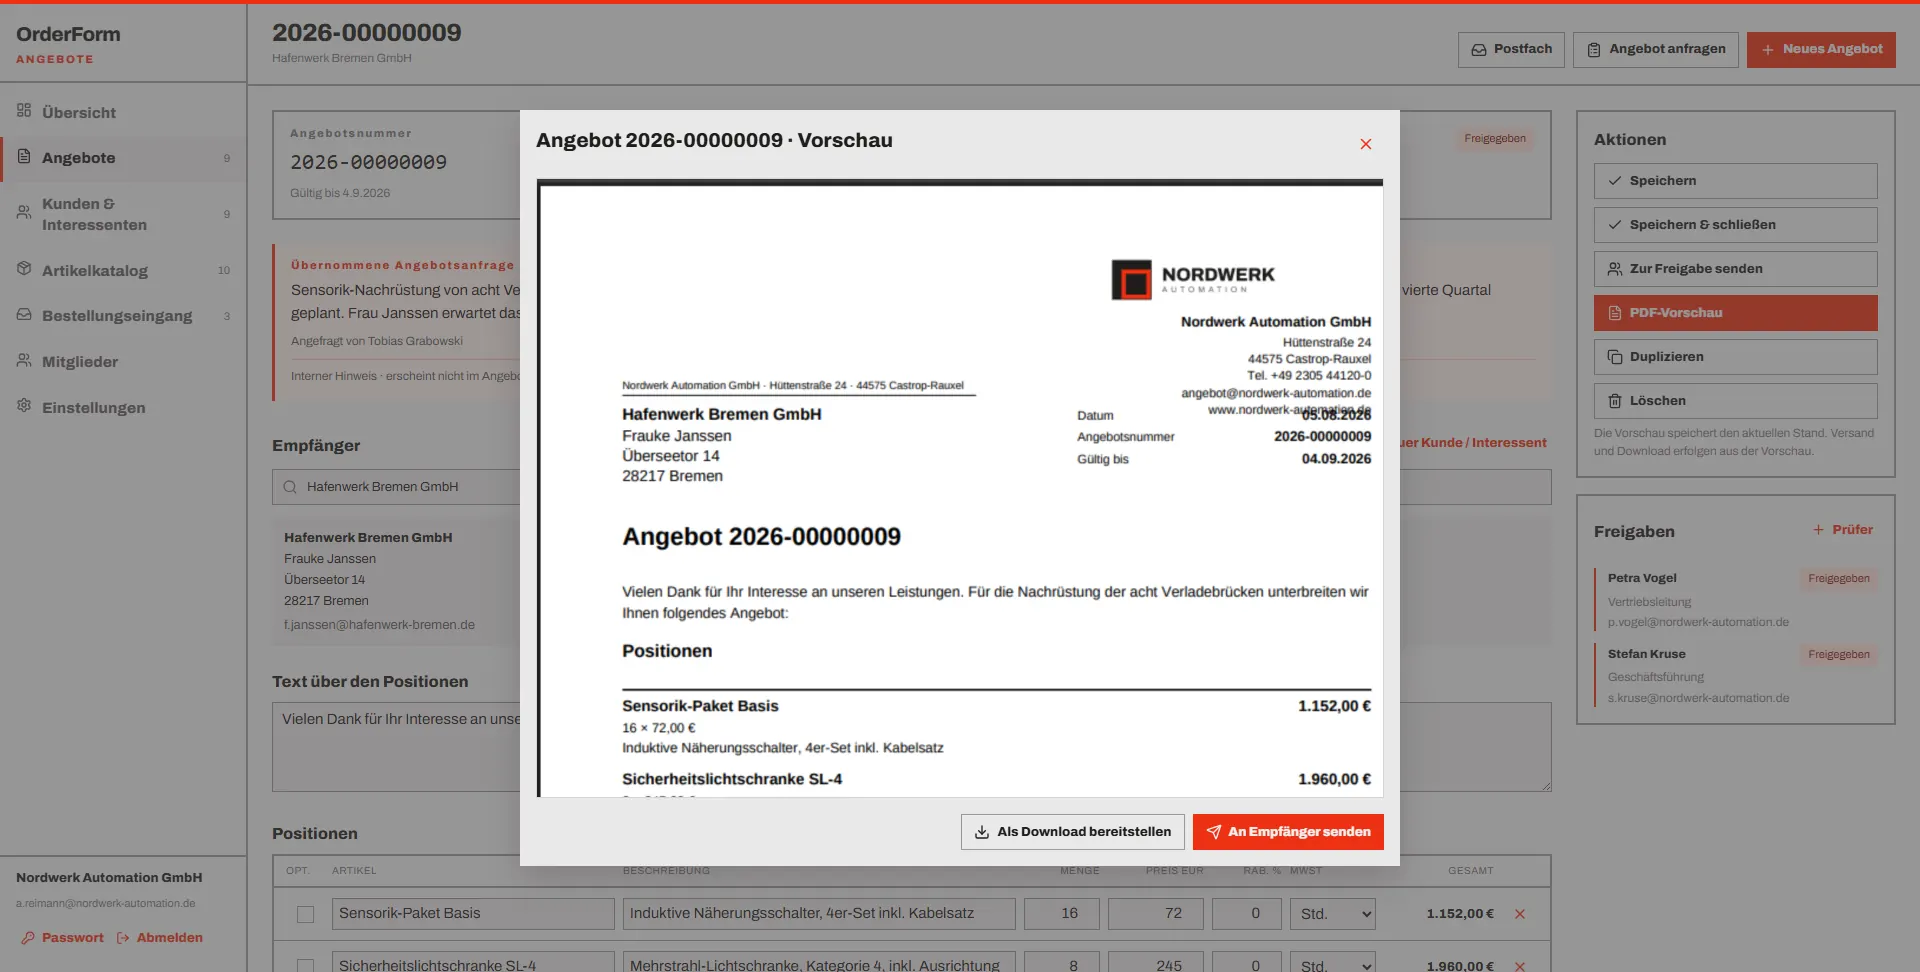This screenshot has height=972, width=1920.
Task: Click Angebot anfragen button
Action: click(x=1656, y=49)
